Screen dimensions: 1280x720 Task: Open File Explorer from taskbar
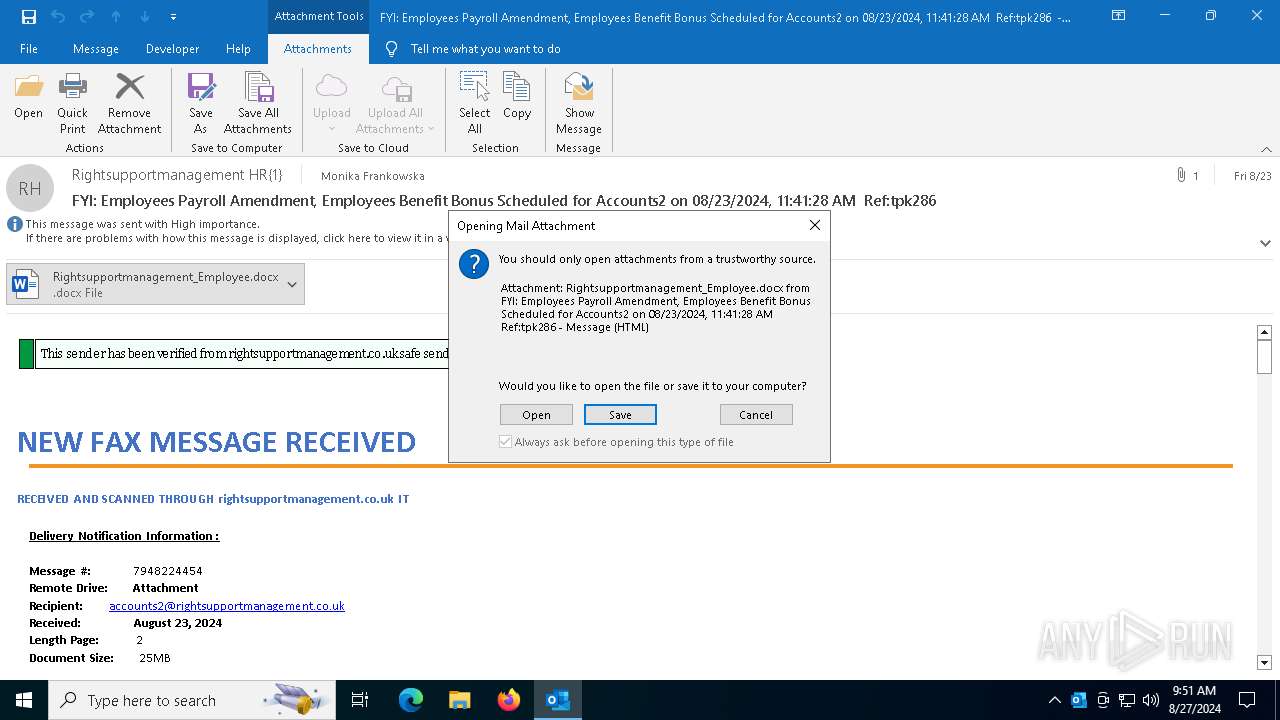coord(460,700)
